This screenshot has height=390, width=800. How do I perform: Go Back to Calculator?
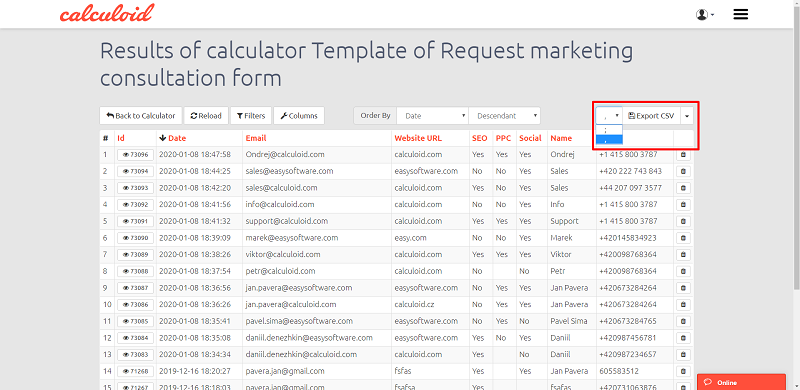(x=140, y=116)
